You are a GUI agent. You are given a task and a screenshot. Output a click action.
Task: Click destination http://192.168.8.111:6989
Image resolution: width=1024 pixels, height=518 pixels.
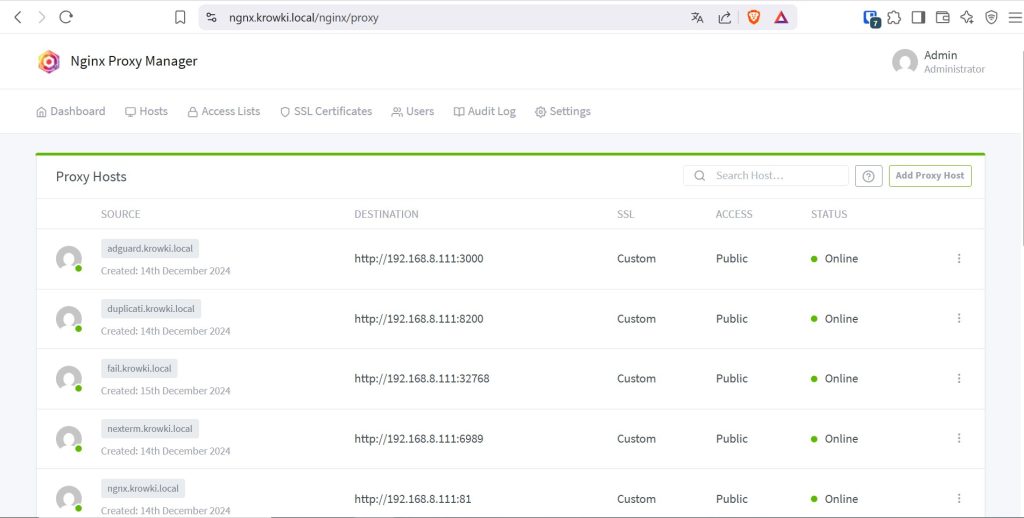419,439
